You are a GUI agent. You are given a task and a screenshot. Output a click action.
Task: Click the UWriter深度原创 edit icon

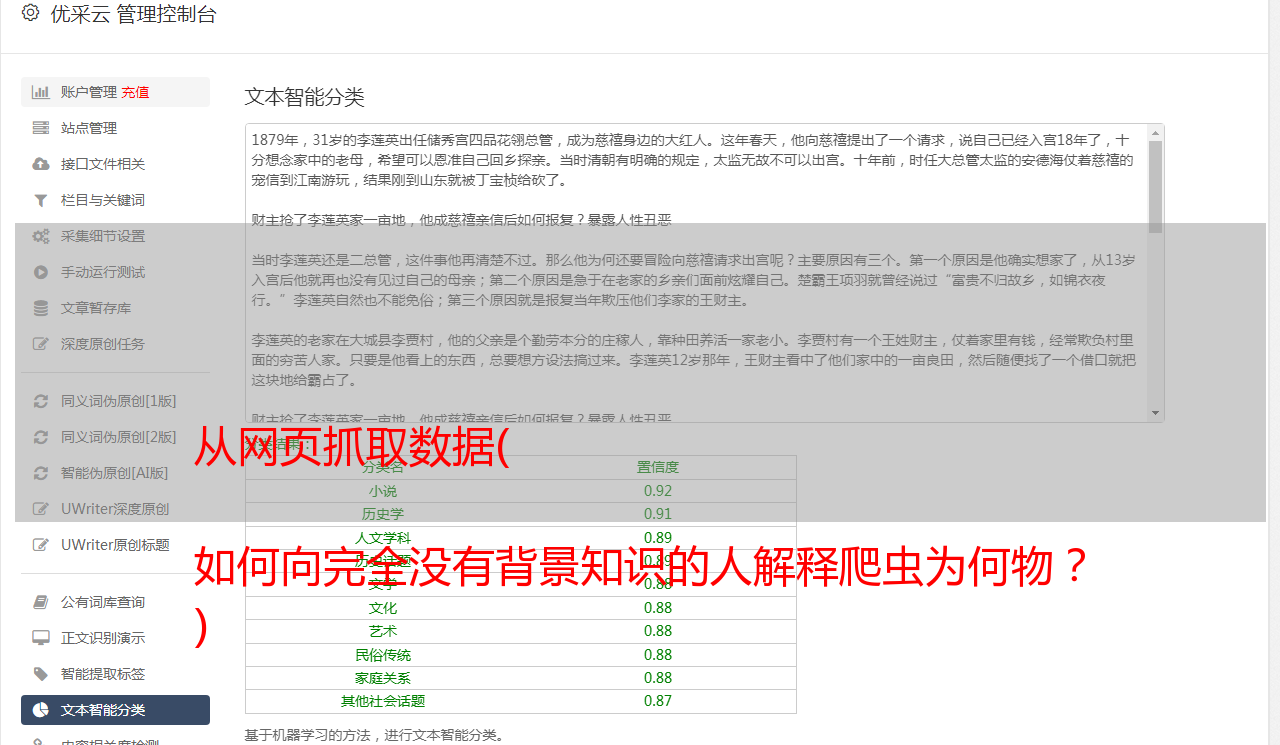click(41, 509)
